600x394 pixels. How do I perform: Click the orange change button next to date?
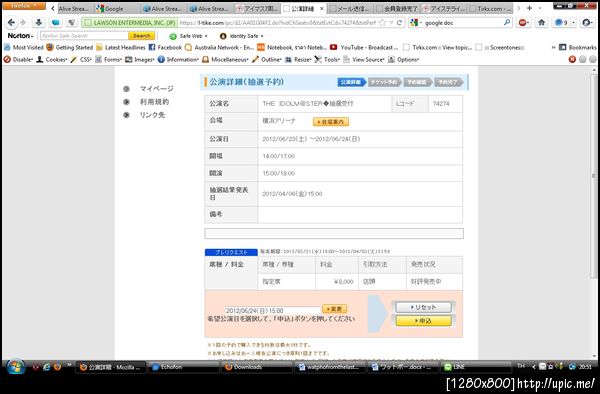tap(334, 309)
